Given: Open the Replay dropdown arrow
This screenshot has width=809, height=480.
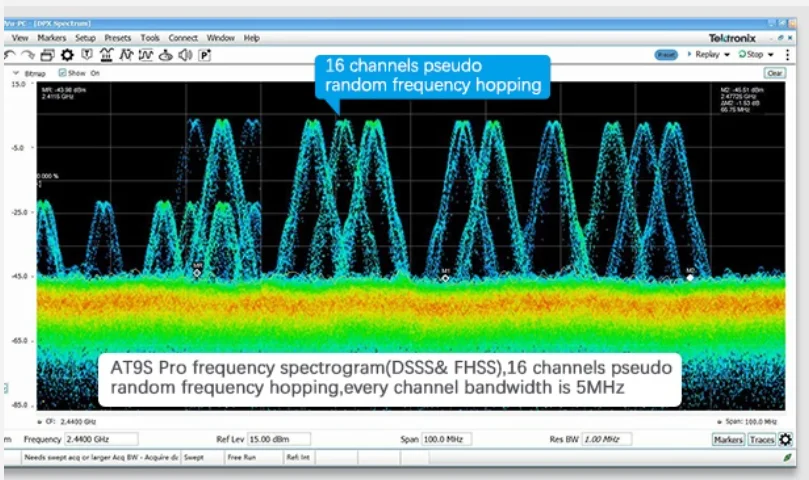Looking at the screenshot, I should click(x=728, y=54).
